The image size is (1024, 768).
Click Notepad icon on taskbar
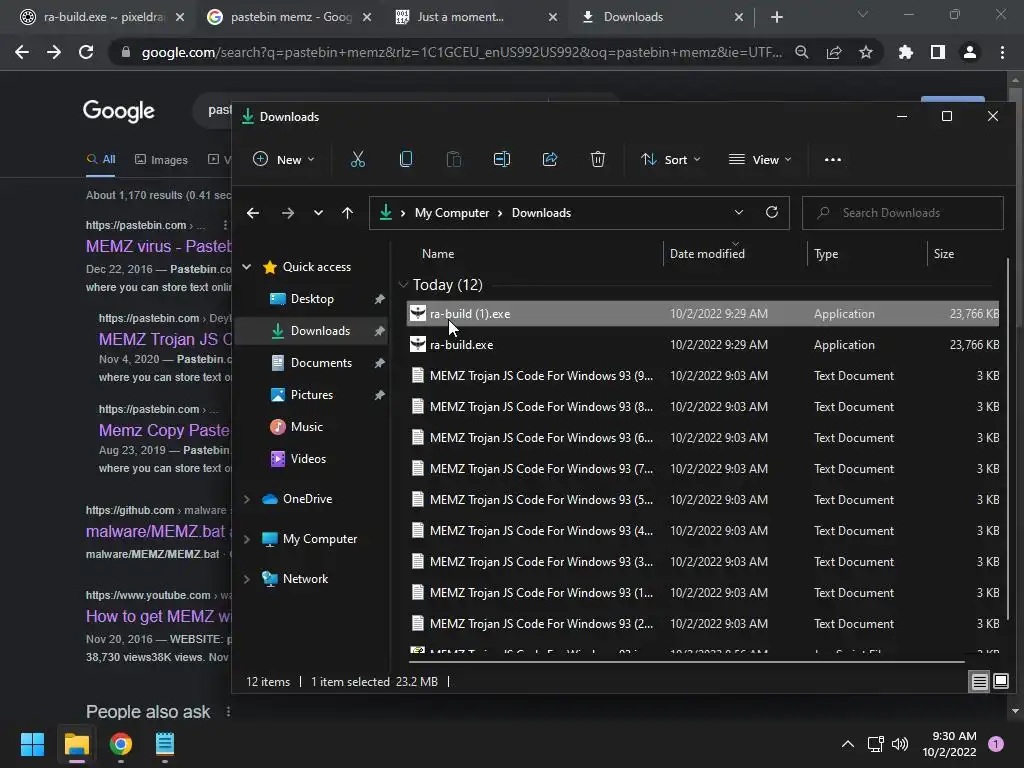point(165,744)
